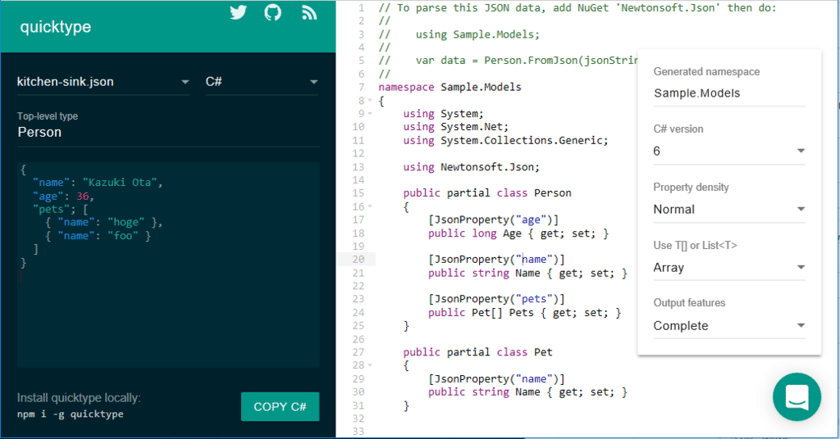This screenshot has width=840, height=439.
Task: Open Property density Normal dropdown
Action: (x=729, y=209)
